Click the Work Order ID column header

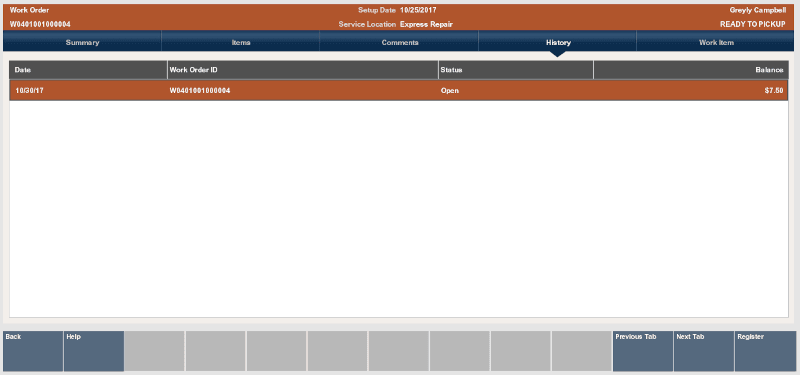coord(303,70)
